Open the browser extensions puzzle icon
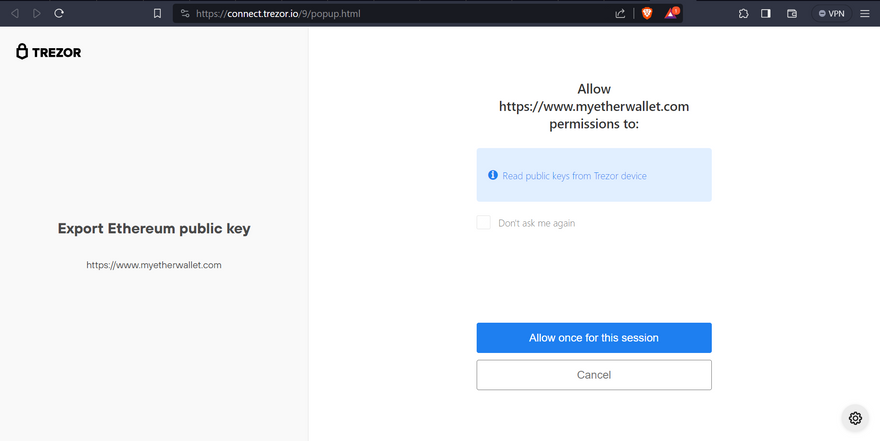This screenshot has width=880, height=441. coord(743,13)
